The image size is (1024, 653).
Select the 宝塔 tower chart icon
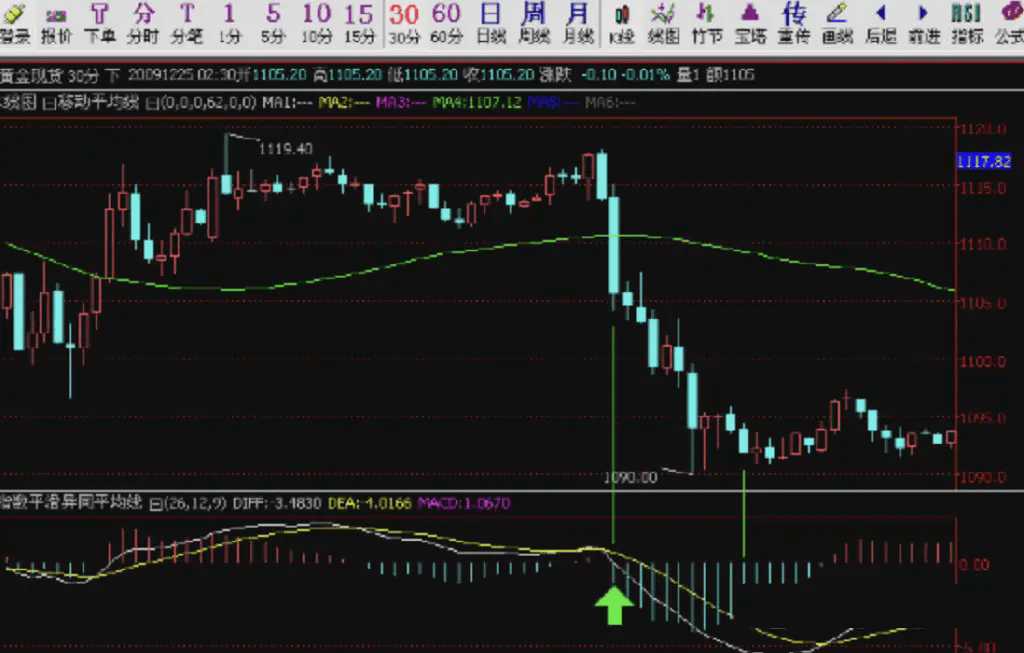pyautogui.click(x=750, y=23)
